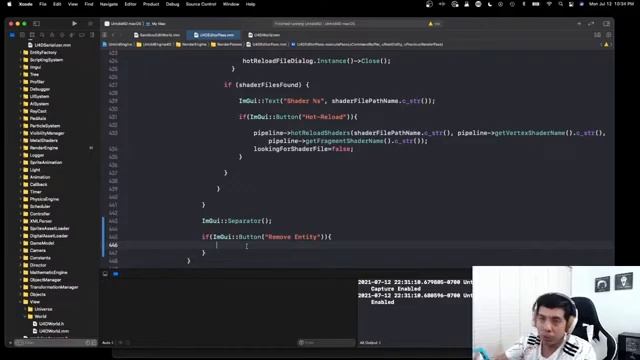Open the Xcode menu
640x360 pixels.
click(25, 4)
